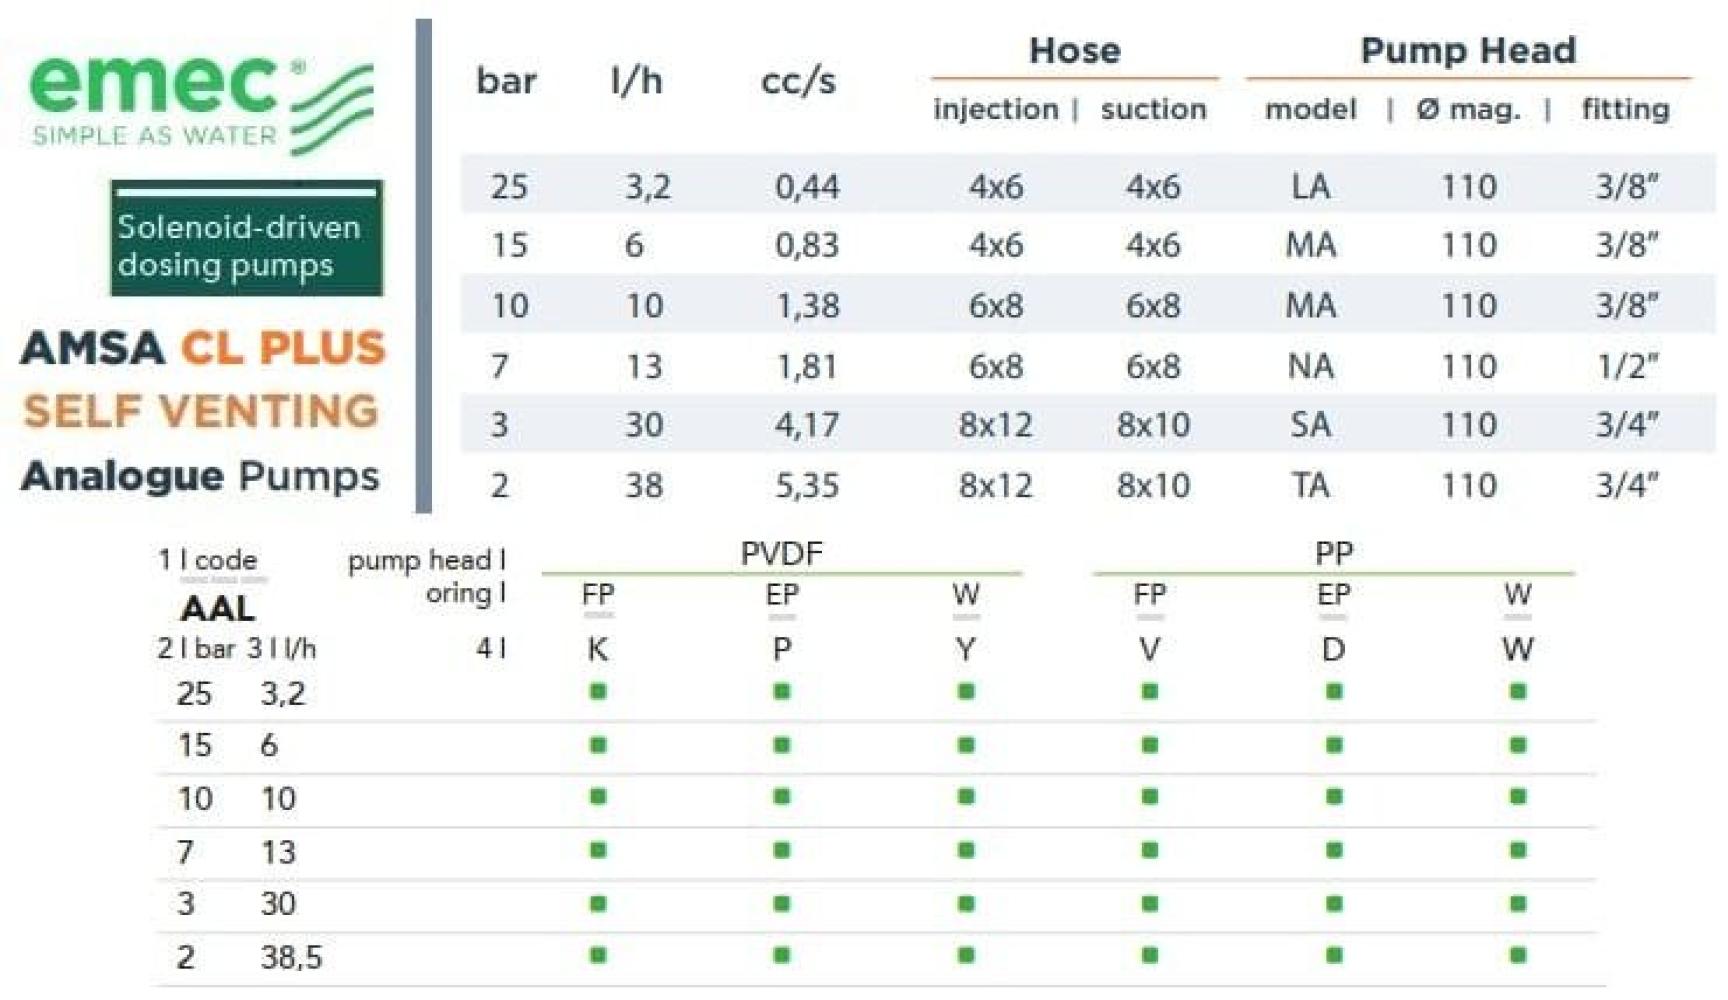This screenshot has height=1000, width=1728.
Task: Select green marker for 10 bar PVDF Y
Action: [x=966, y=797]
